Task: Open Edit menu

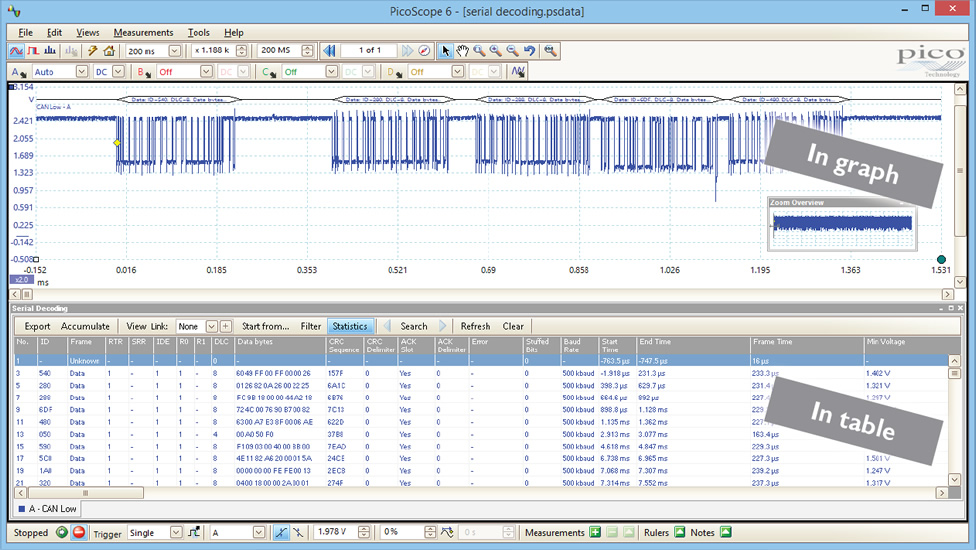Action: click(x=55, y=32)
